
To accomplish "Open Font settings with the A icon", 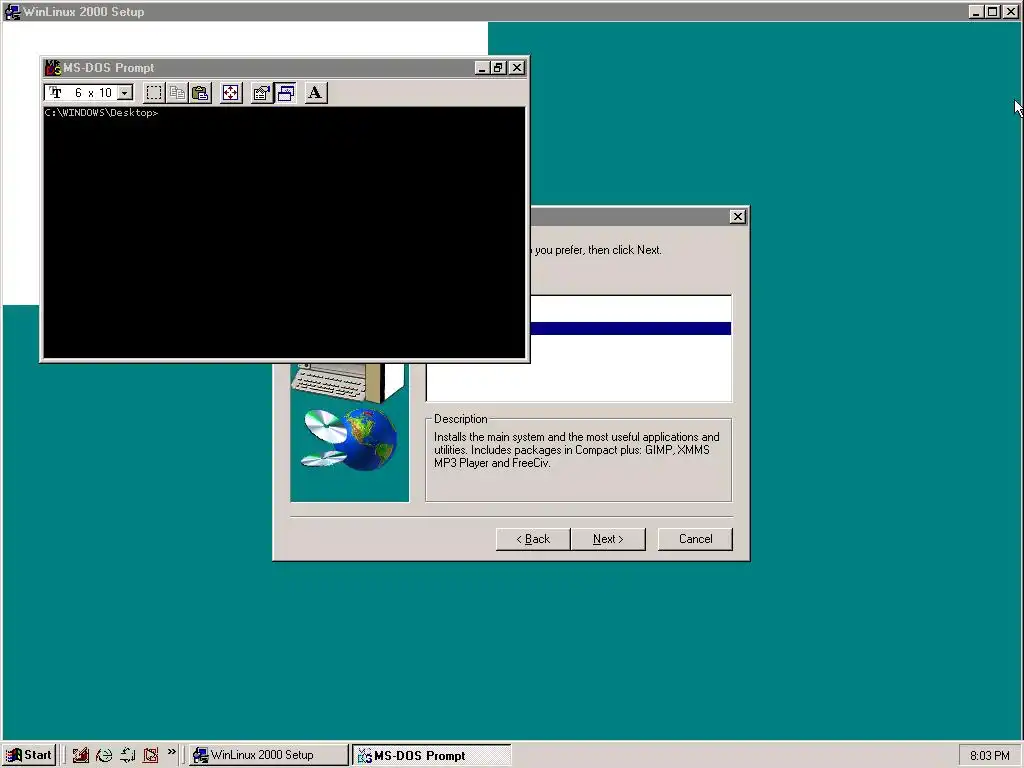I will (315, 93).
